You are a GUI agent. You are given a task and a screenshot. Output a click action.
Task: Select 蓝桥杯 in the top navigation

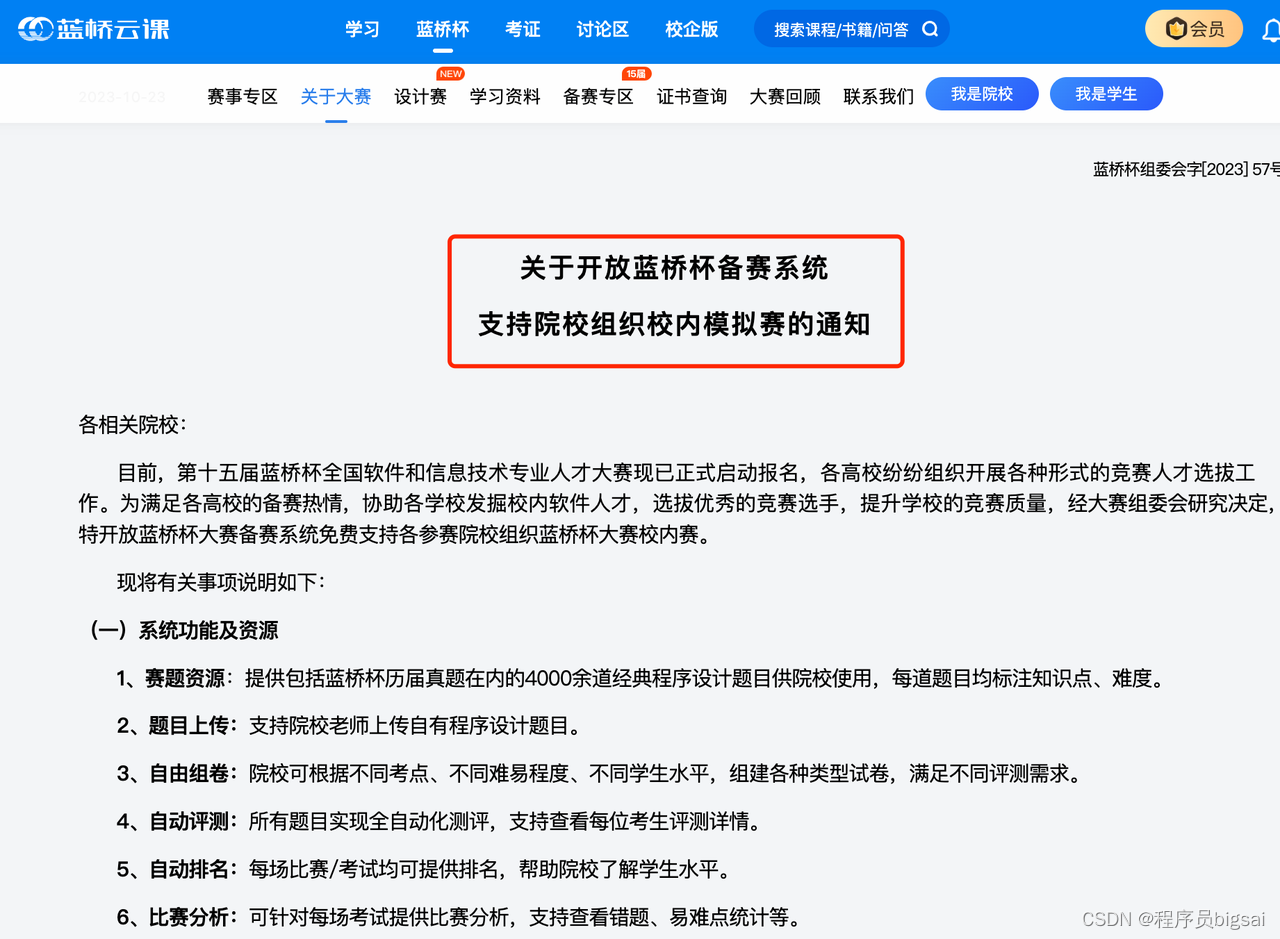point(442,29)
